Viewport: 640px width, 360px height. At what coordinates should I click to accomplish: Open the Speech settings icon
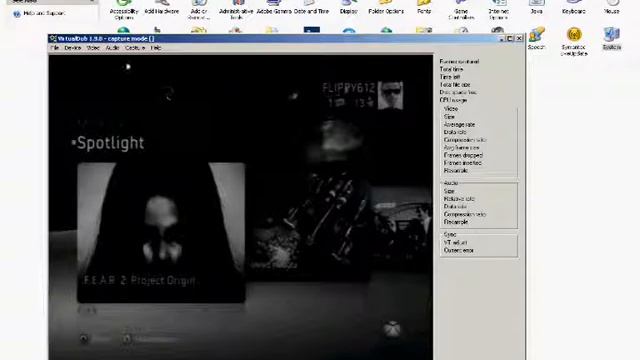[536, 38]
